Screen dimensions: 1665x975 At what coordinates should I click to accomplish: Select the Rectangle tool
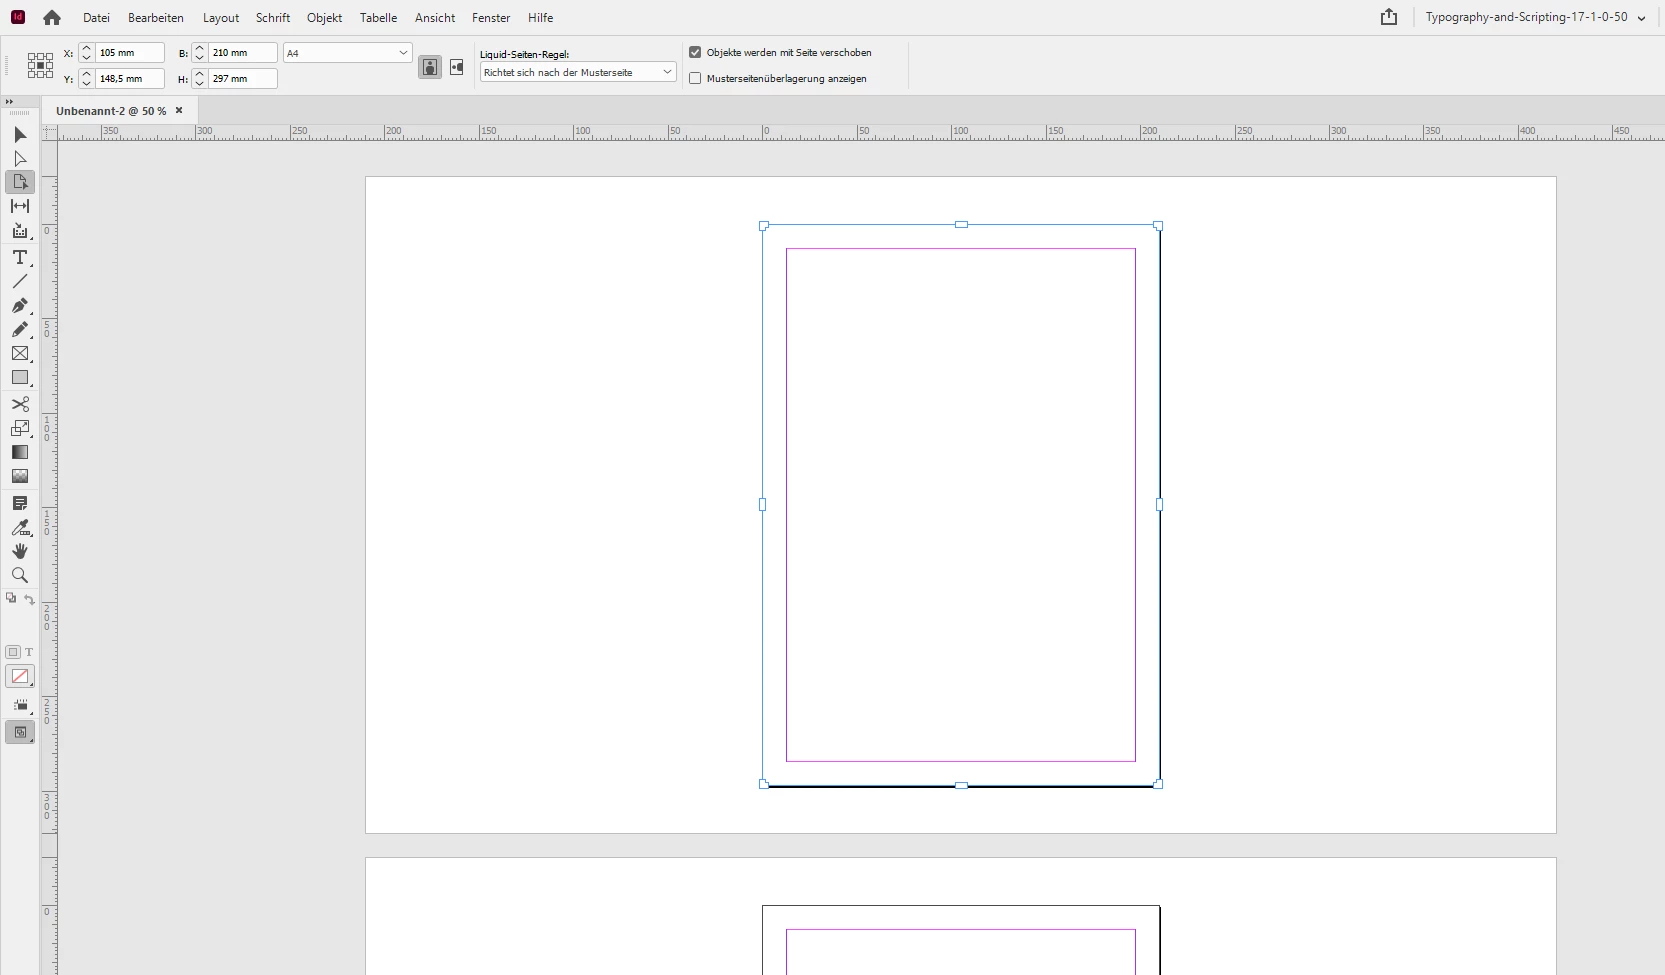tap(20, 378)
